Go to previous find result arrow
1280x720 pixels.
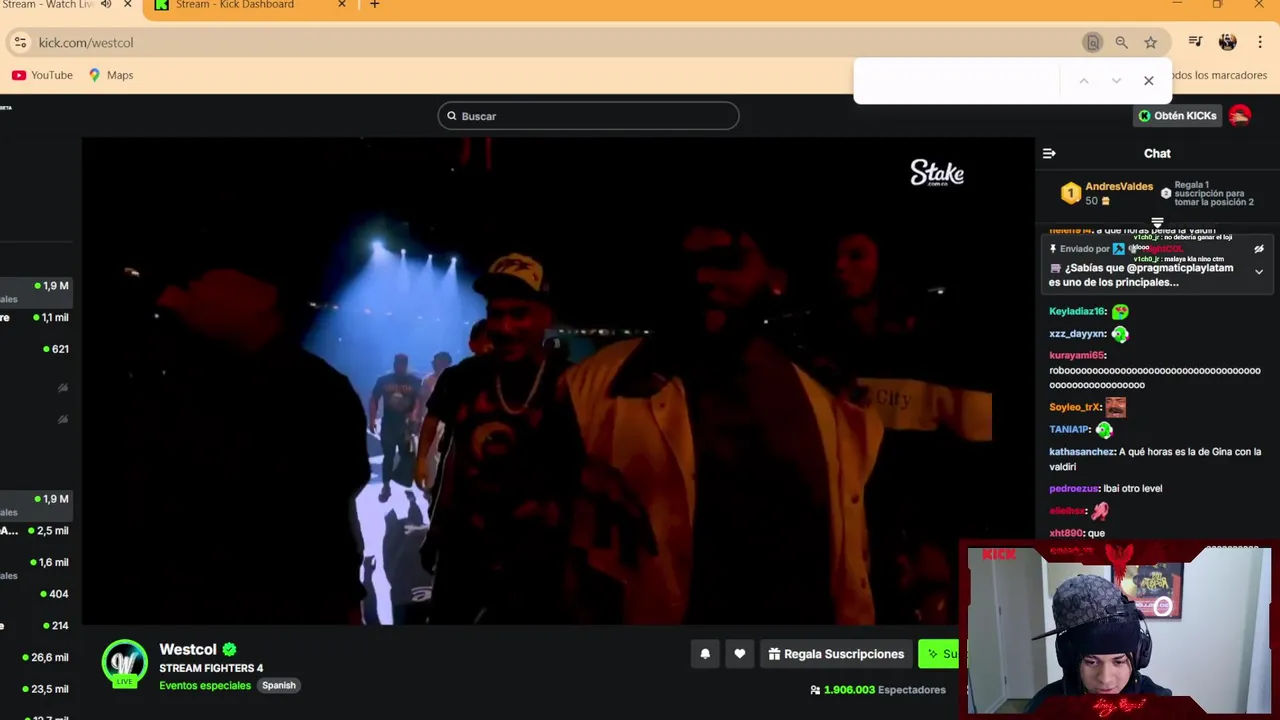(x=1084, y=81)
